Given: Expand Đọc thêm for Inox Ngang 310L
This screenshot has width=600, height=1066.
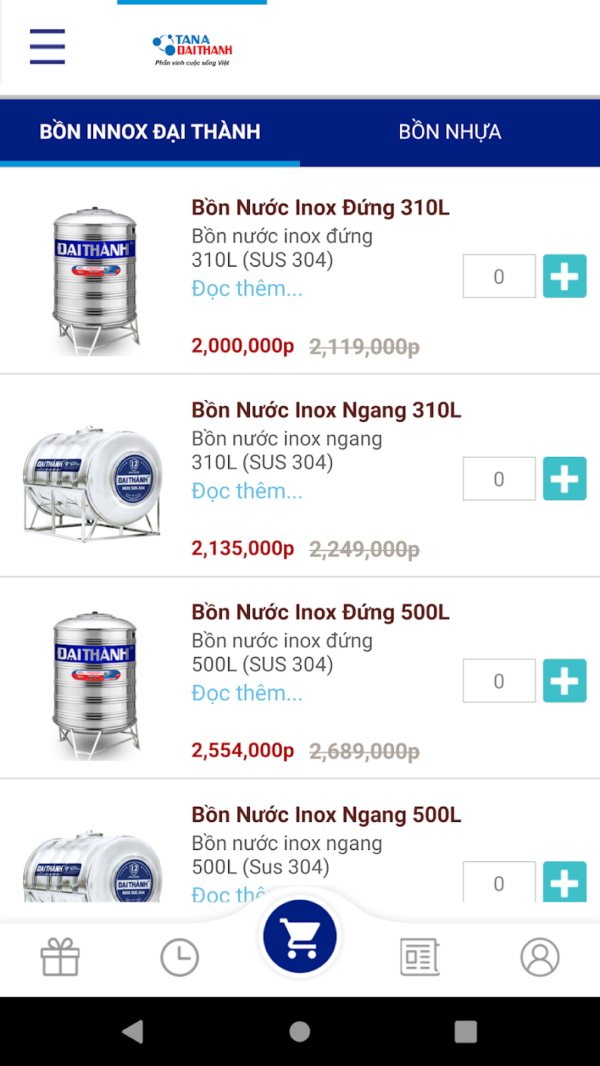Looking at the screenshot, I should pyautogui.click(x=247, y=491).
